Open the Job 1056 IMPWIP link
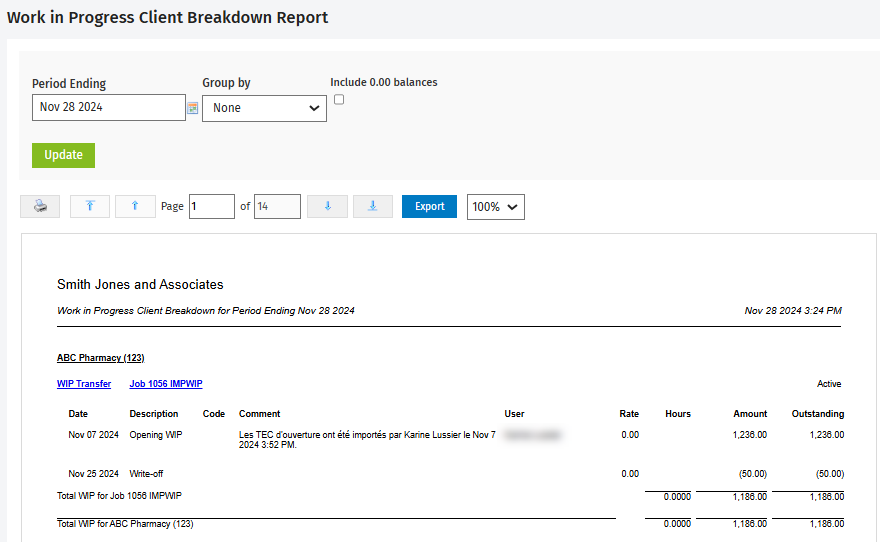The height and width of the screenshot is (542, 880). click(166, 384)
